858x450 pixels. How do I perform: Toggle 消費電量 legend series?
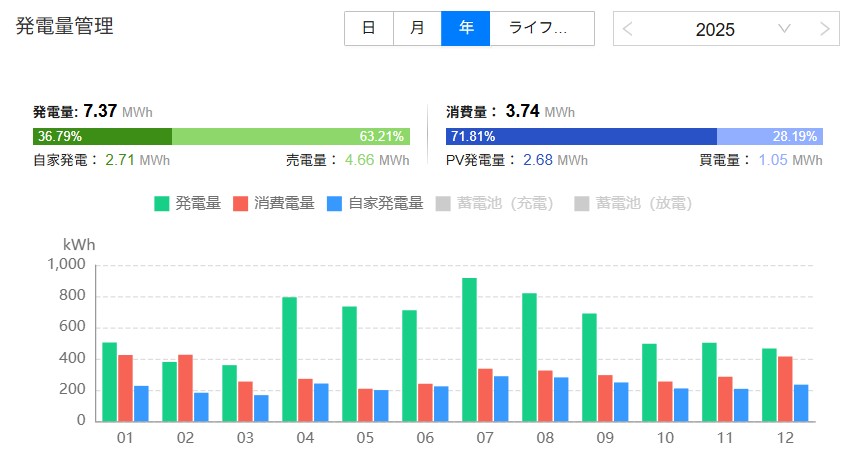point(274,203)
